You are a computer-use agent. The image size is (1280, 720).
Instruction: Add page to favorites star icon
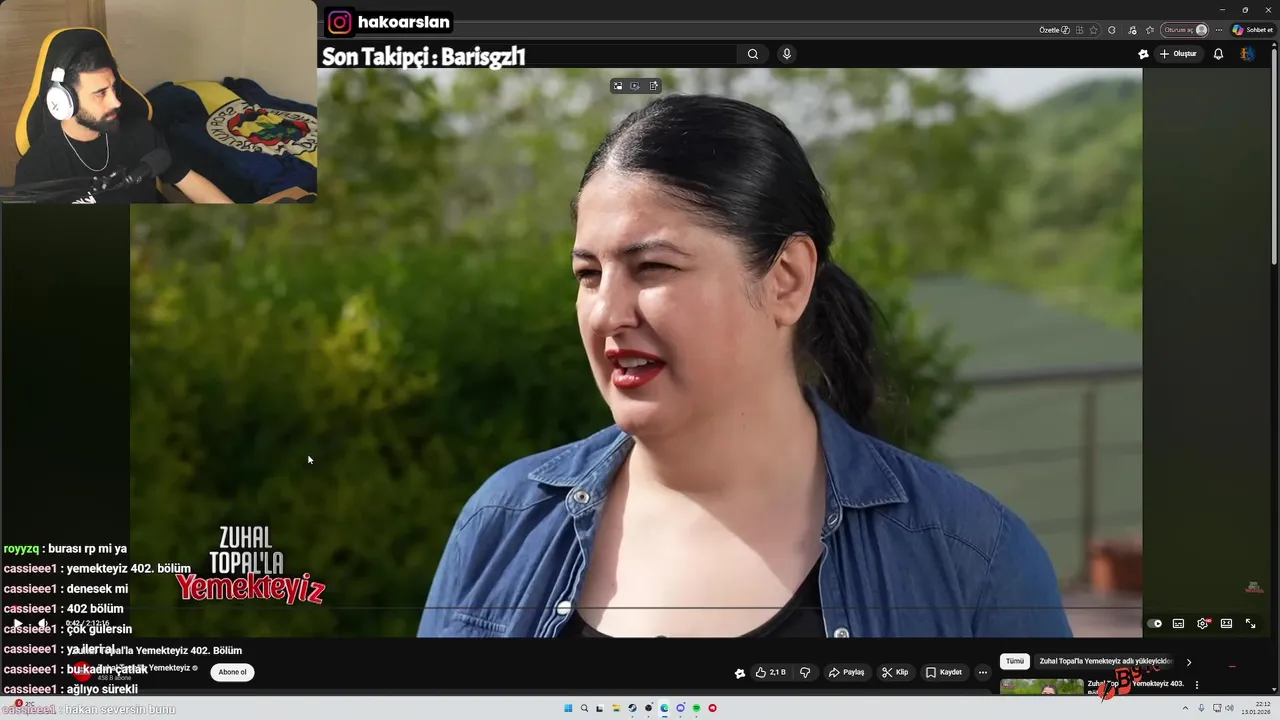[x=1093, y=30]
